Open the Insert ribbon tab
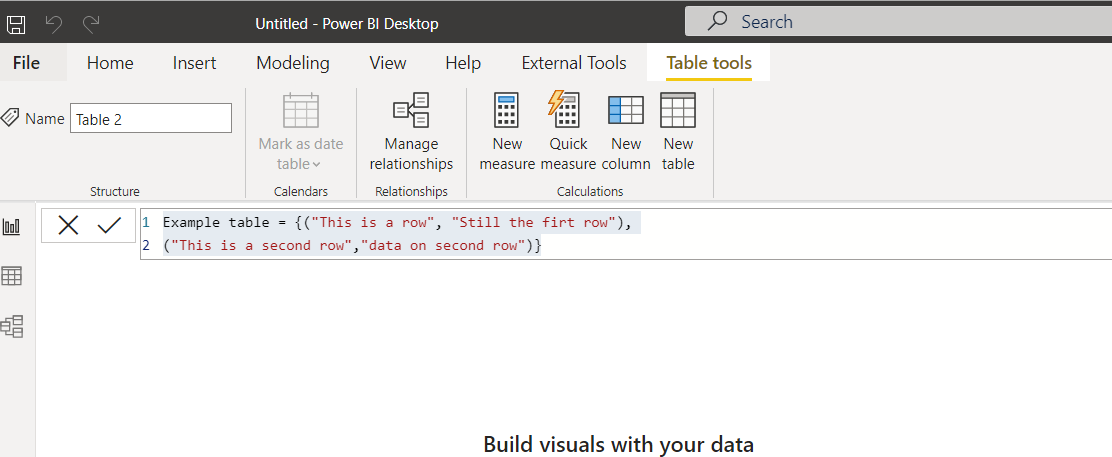The width and height of the screenshot is (1112, 457). click(194, 63)
